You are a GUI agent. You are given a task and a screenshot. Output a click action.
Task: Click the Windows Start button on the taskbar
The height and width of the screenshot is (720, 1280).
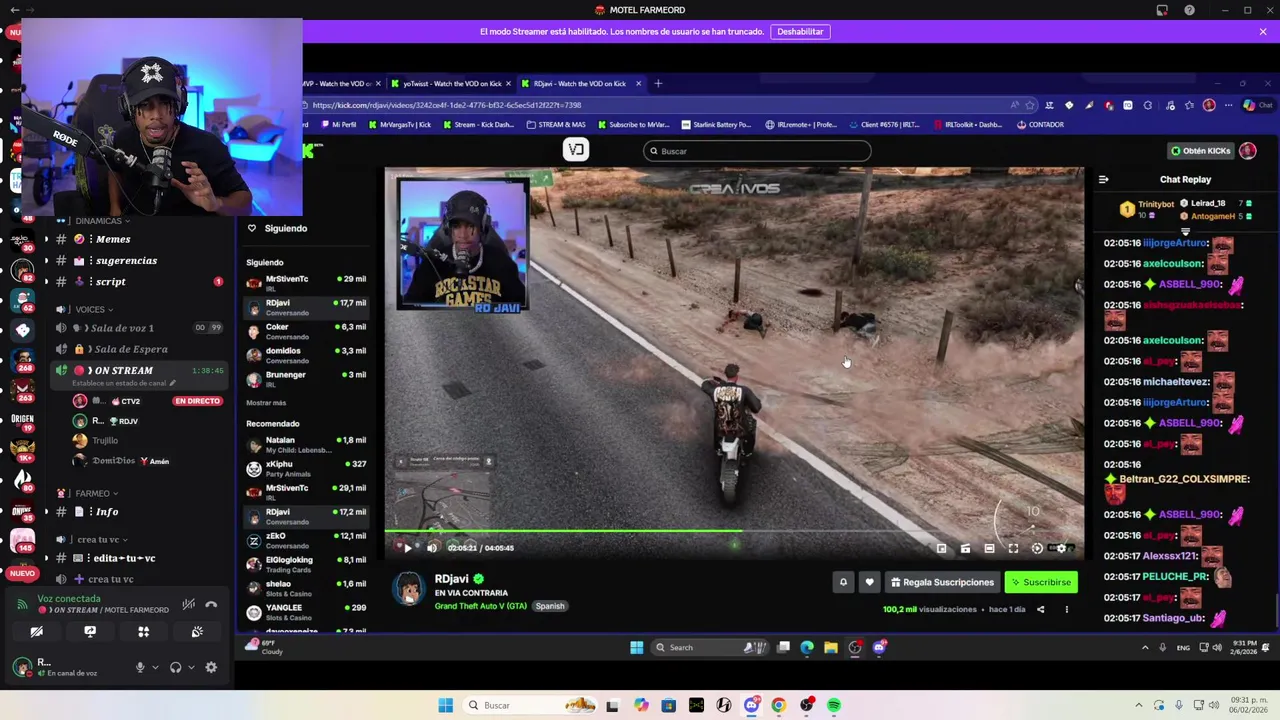click(x=445, y=706)
